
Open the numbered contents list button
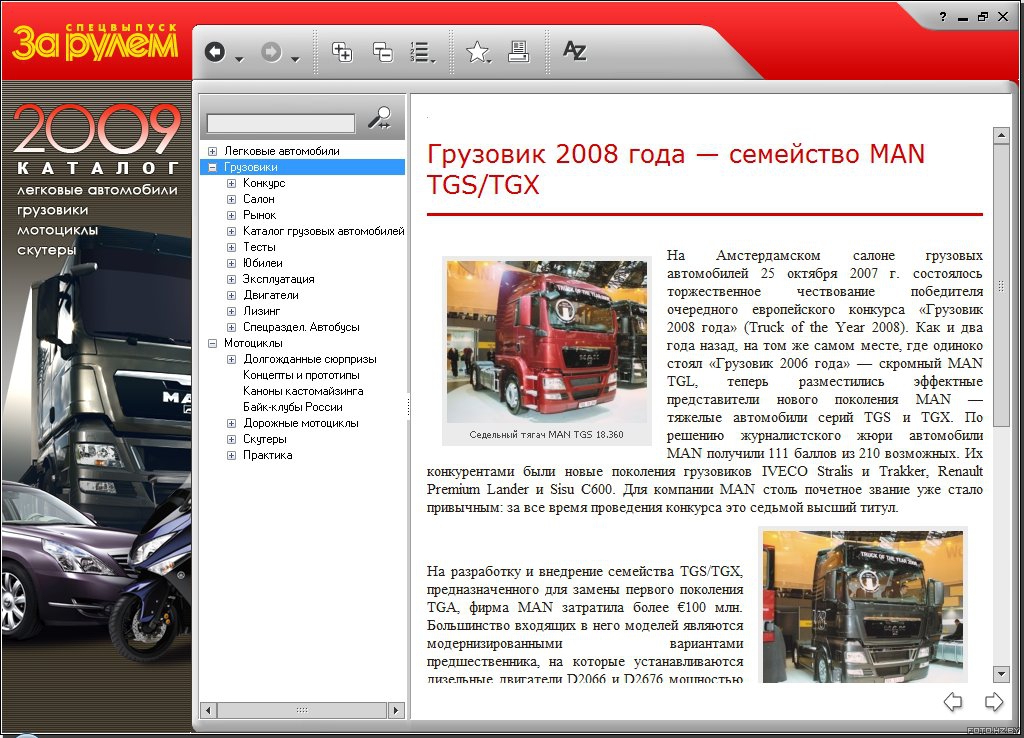(x=422, y=52)
